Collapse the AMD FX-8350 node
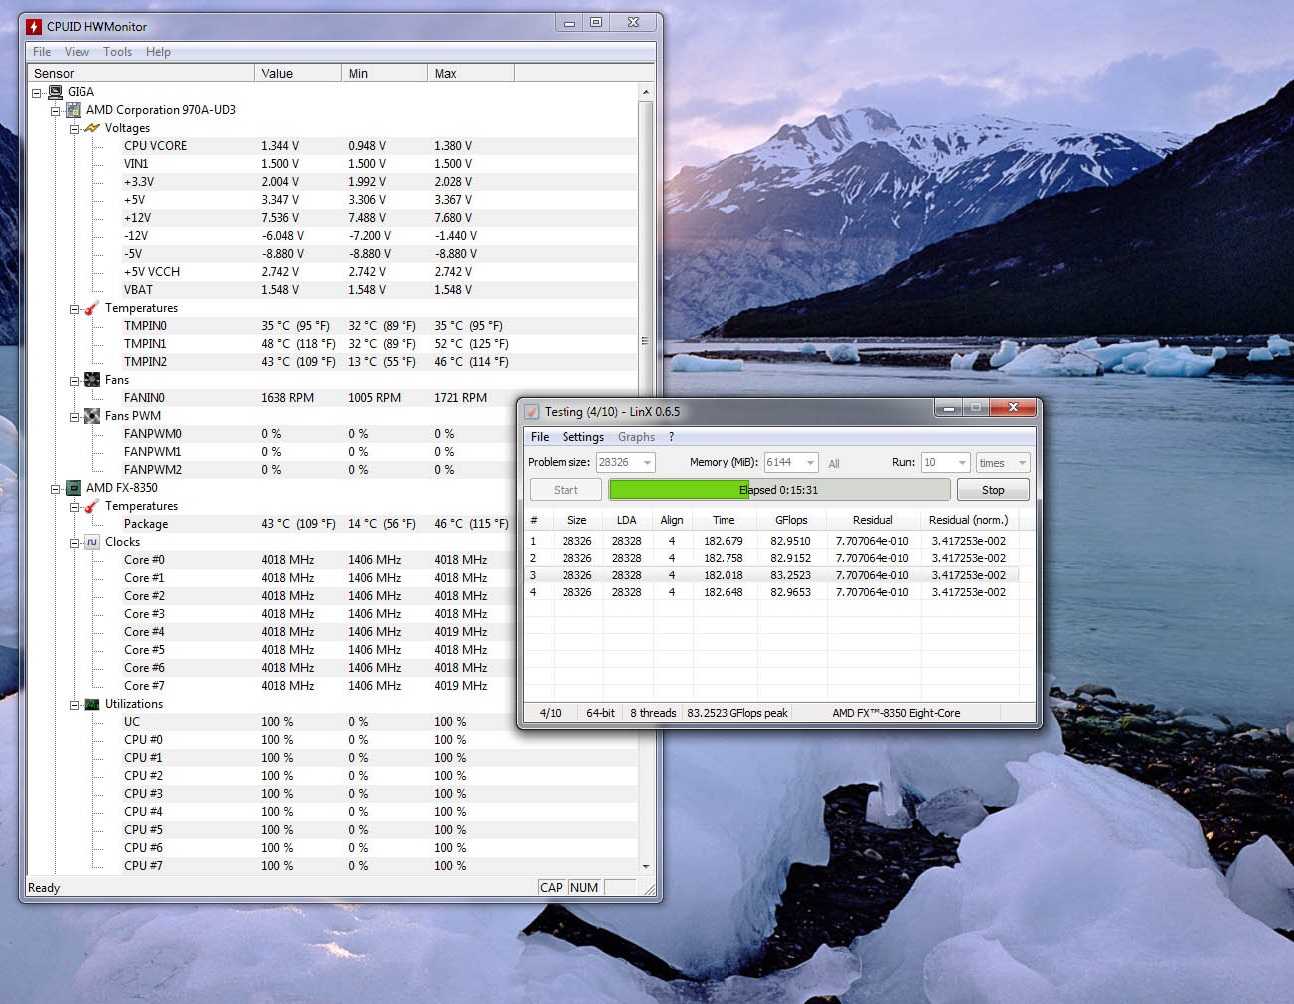The width and height of the screenshot is (1294, 1004). [x=56, y=489]
